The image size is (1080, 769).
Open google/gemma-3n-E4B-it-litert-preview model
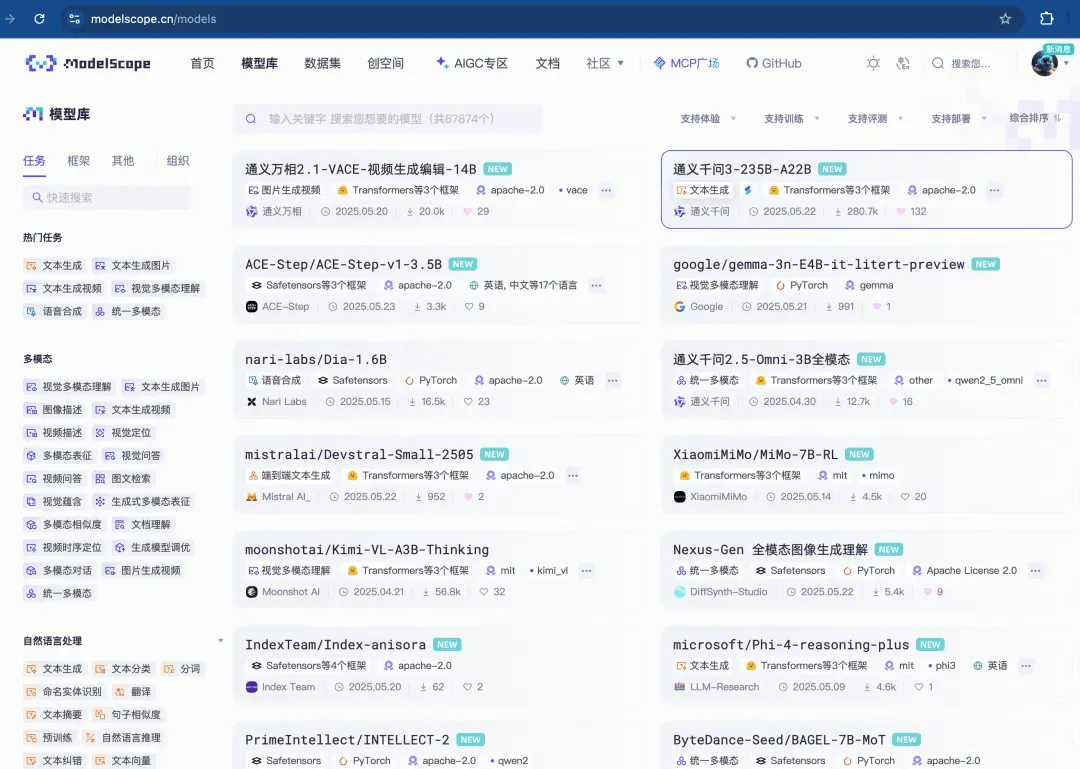pos(819,264)
